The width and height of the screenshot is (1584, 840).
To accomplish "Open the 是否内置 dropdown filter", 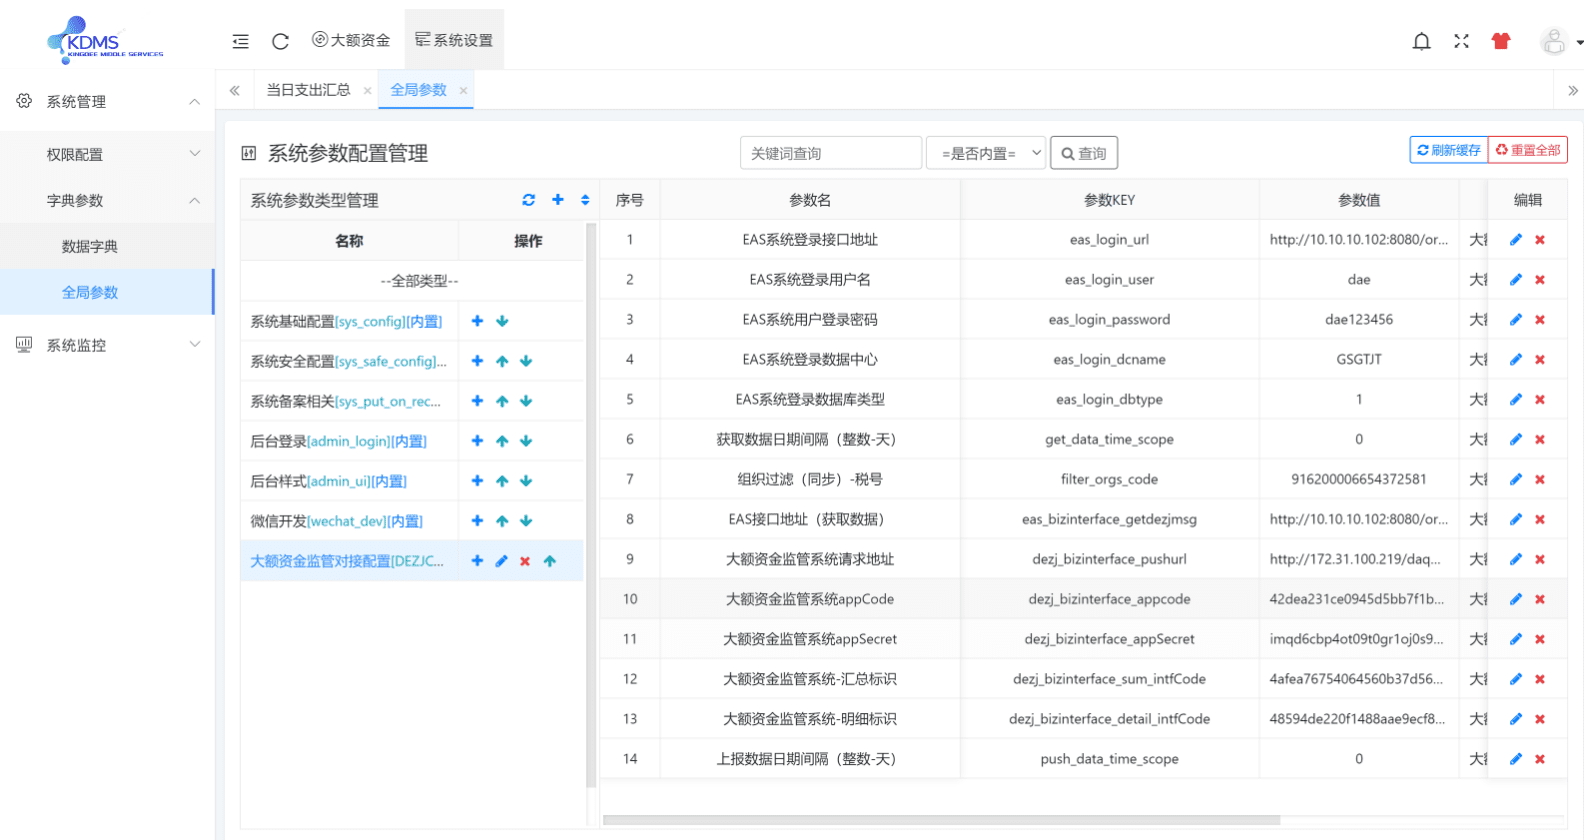I will [x=986, y=153].
